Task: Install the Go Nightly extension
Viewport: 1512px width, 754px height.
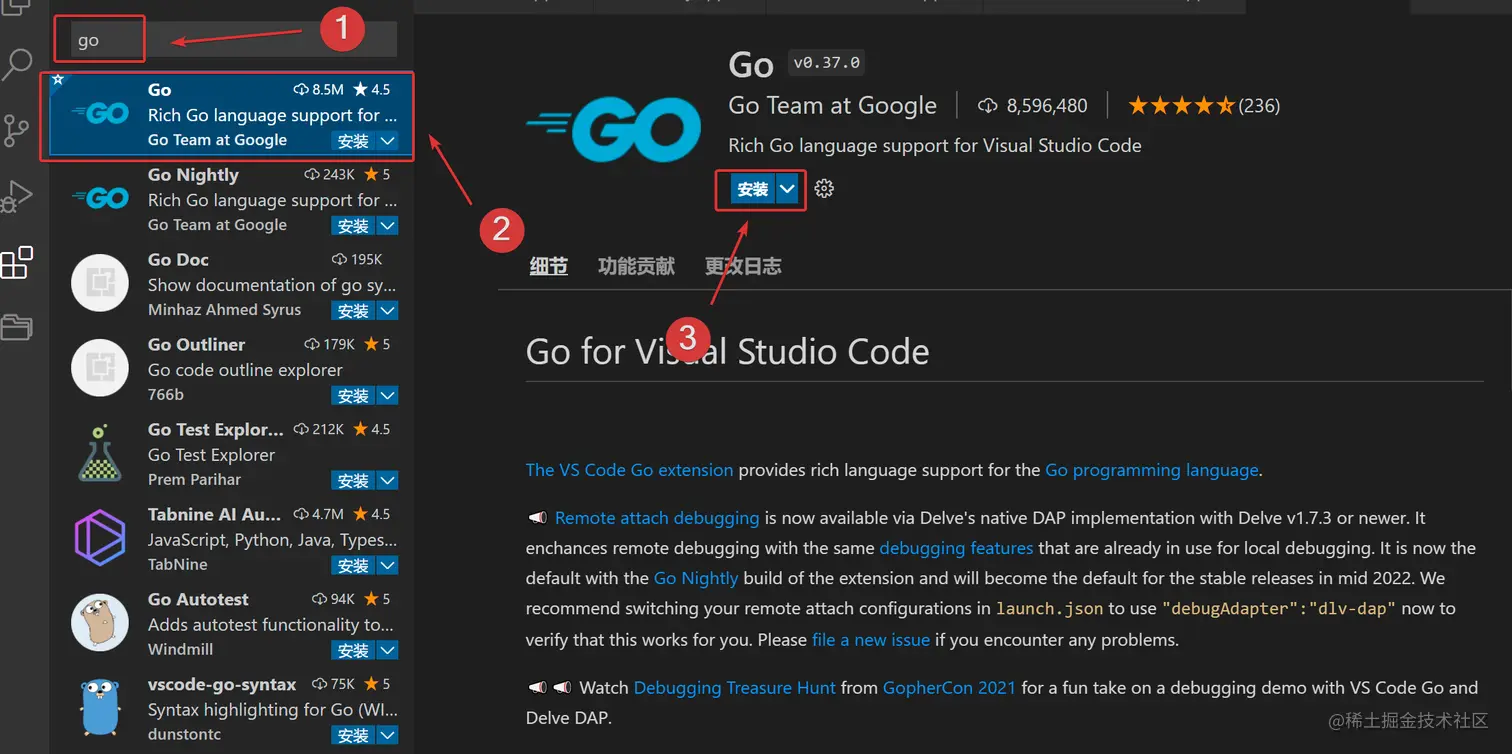Action: (x=353, y=226)
